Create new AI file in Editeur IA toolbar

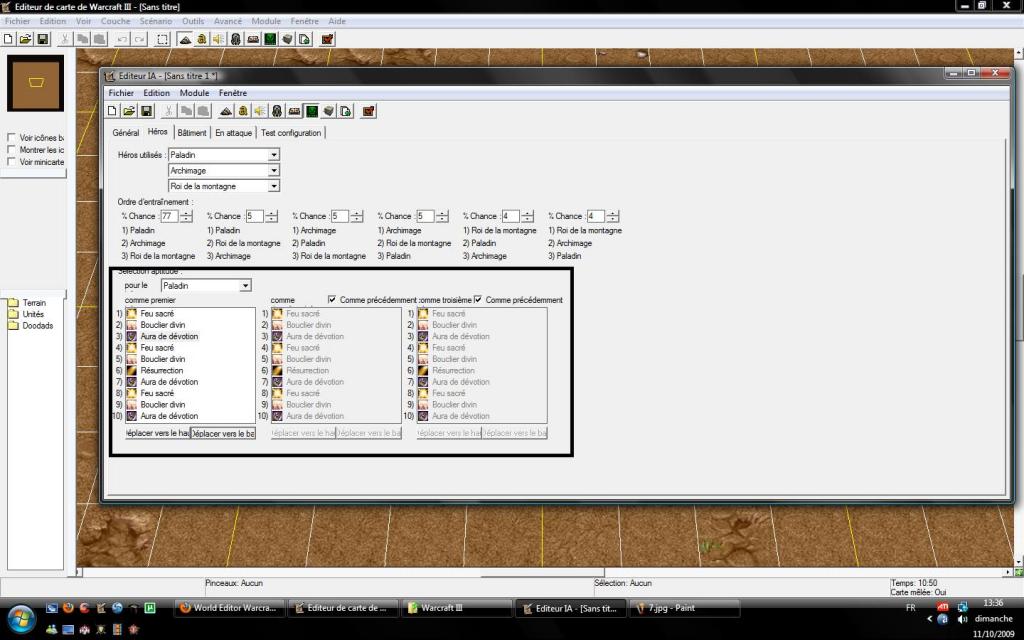112,111
